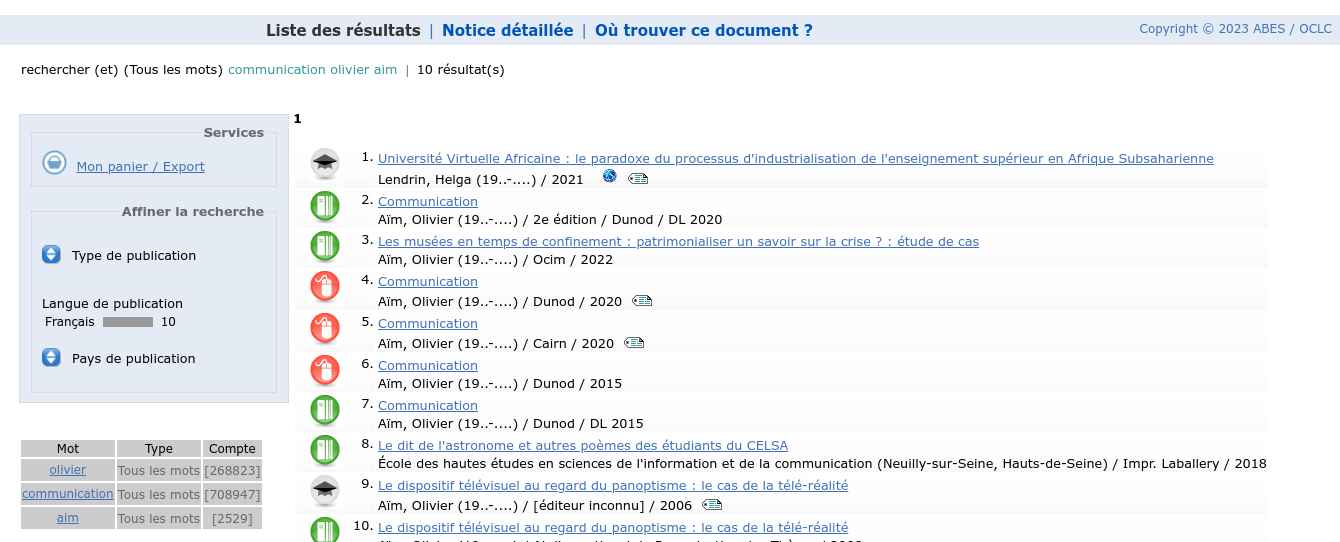
Task: Open Université Virtuelle Africaine result title
Action: click(x=795, y=158)
